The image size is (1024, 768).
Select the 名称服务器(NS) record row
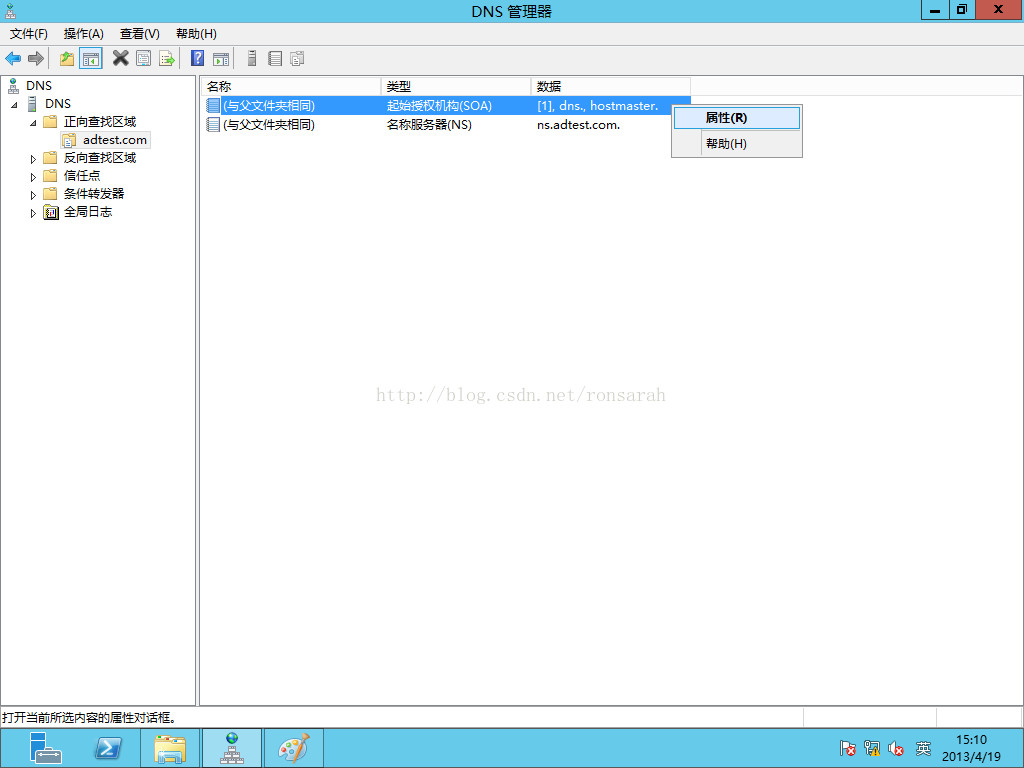click(446, 124)
